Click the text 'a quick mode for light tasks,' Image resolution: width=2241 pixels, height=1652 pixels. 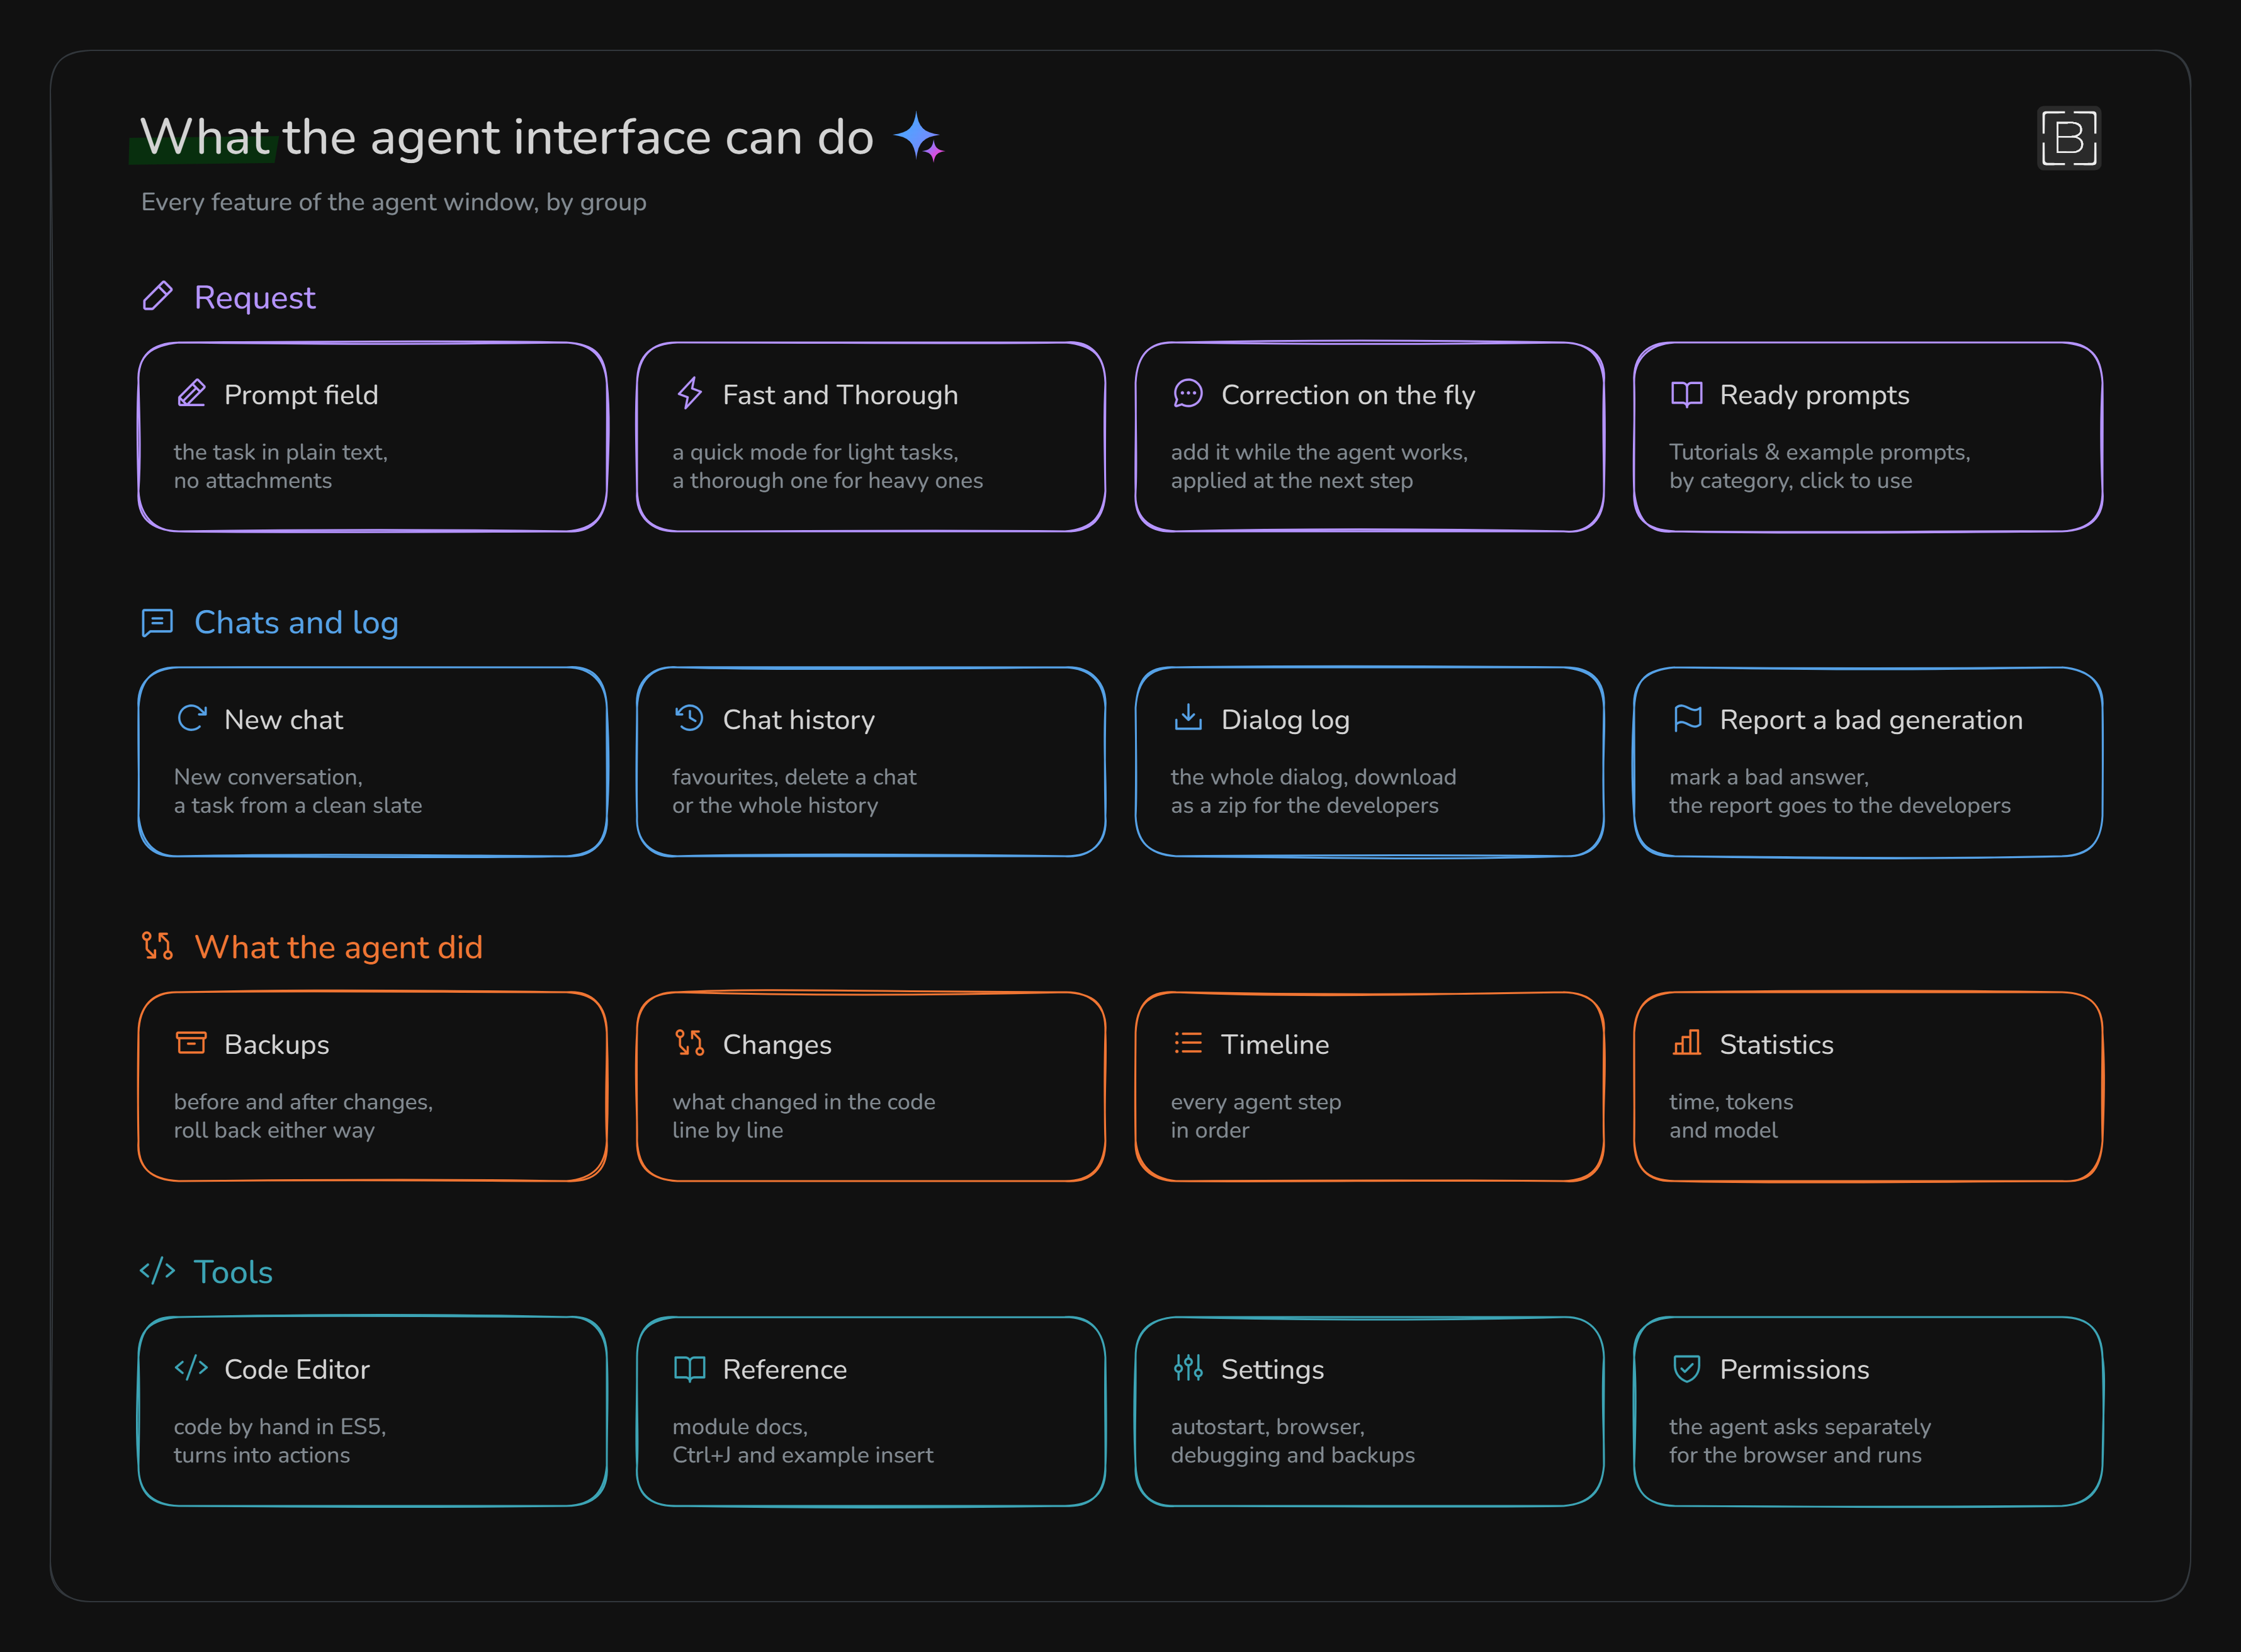(x=815, y=452)
